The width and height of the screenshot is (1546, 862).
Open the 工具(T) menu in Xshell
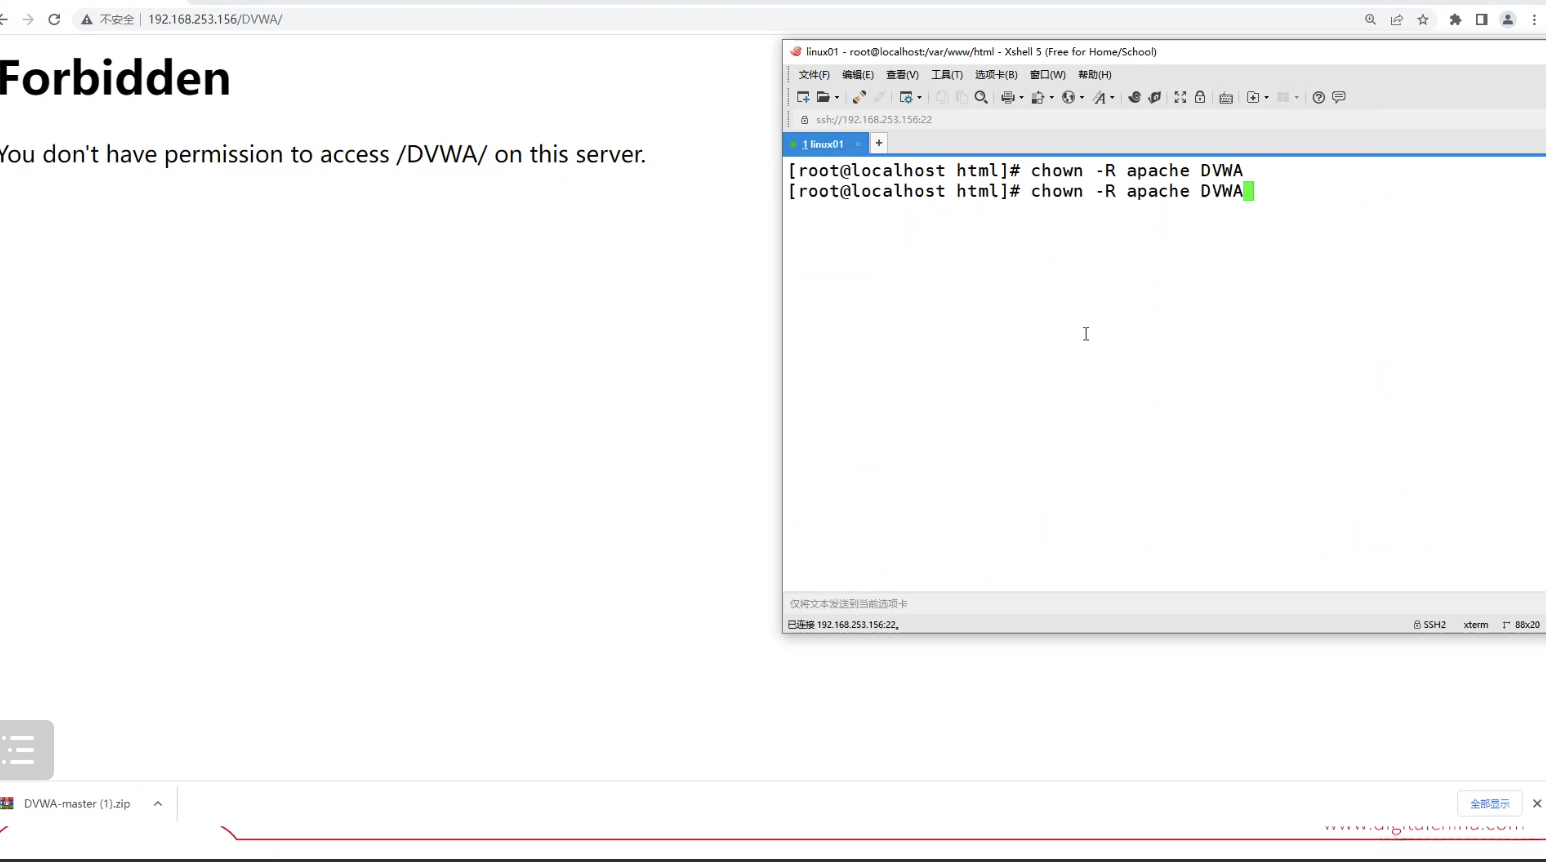(947, 75)
